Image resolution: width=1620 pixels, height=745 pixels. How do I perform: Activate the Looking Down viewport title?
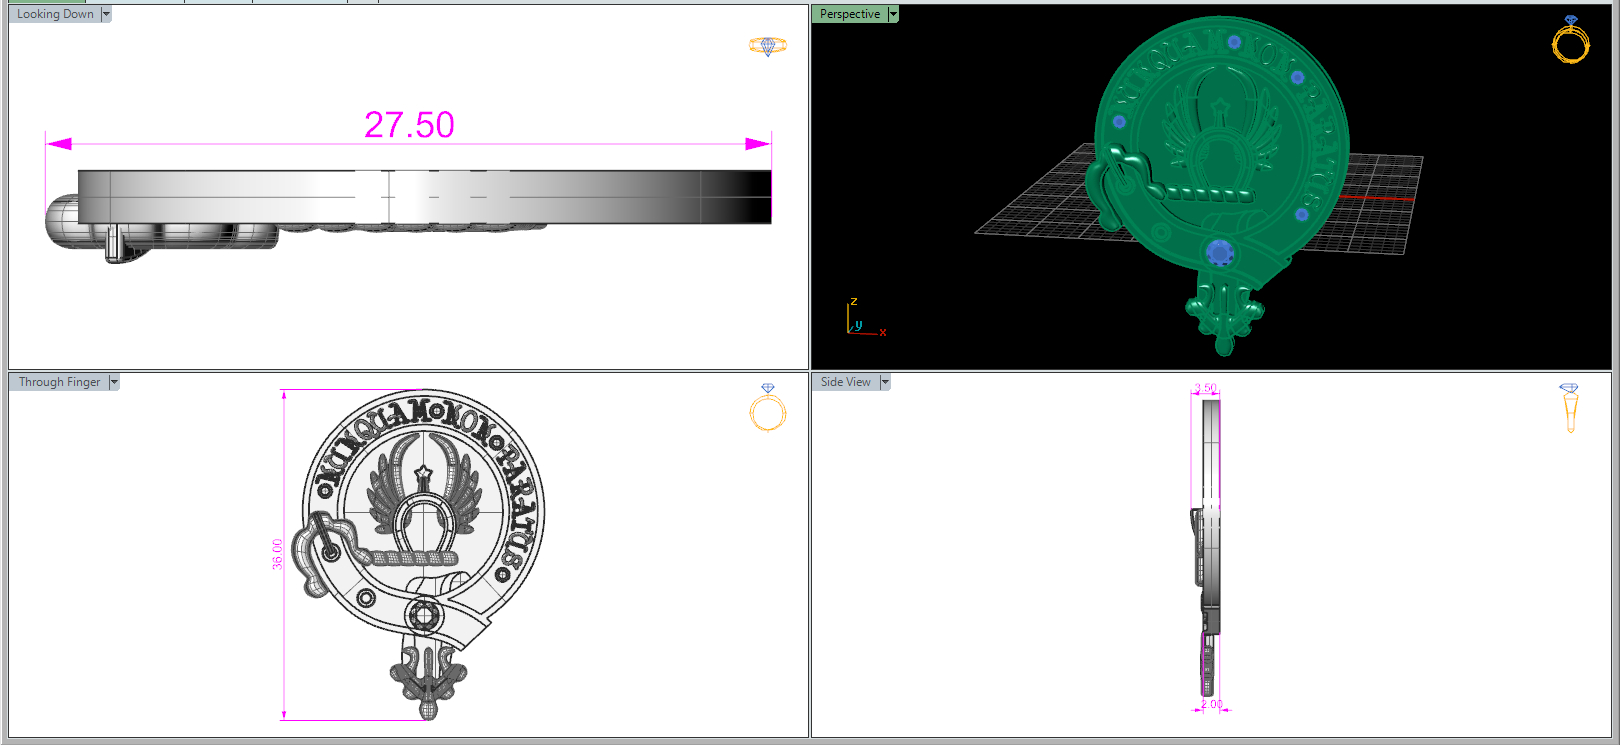tap(55, 14)
